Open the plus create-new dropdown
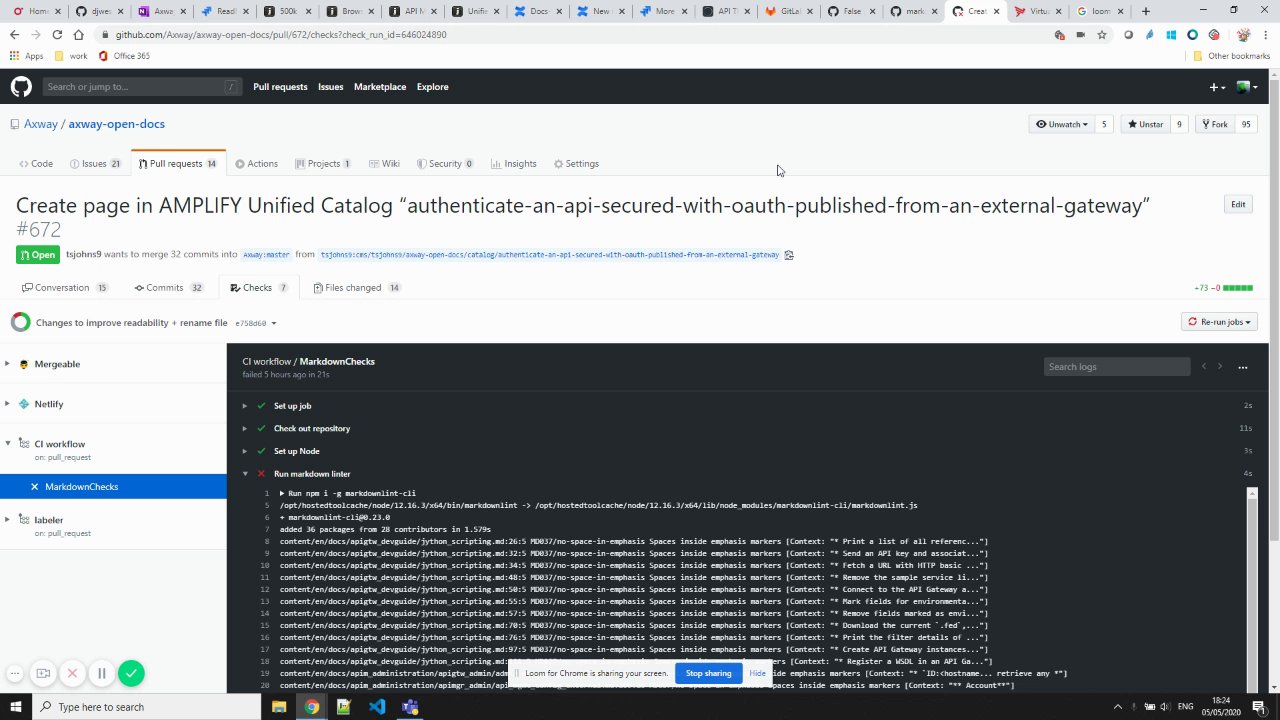Screen dimensions: 1280x720 click(1217, 87)
